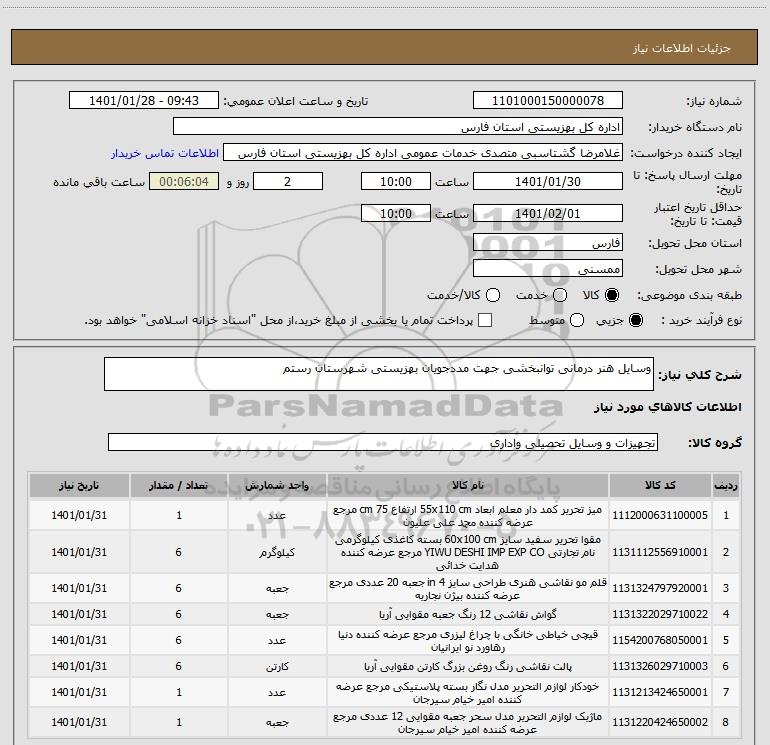The image size is (770, 745).
Task: Select product code 1154200768050001
Action: pyautogui.click(x=660, y=640)
